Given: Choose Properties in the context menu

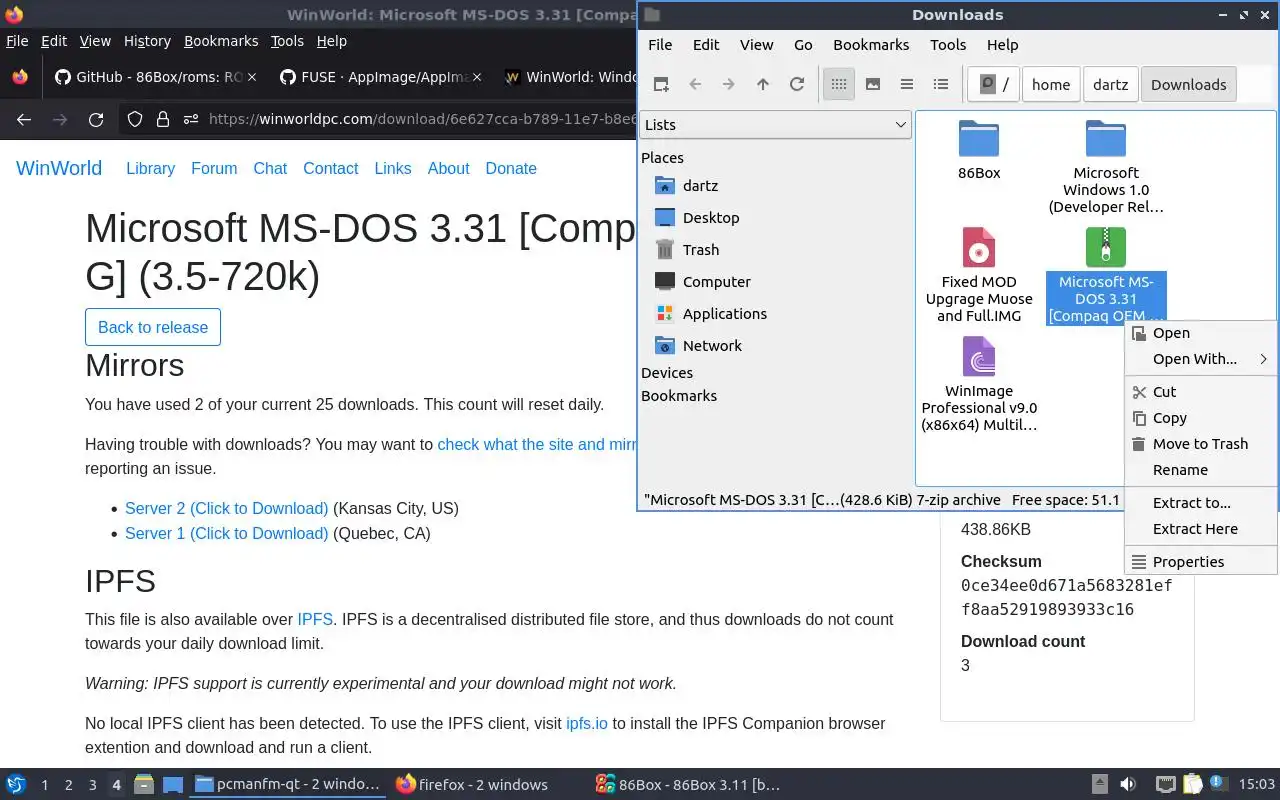Looking at the screenshot, I should click(x=1200, y=562).
